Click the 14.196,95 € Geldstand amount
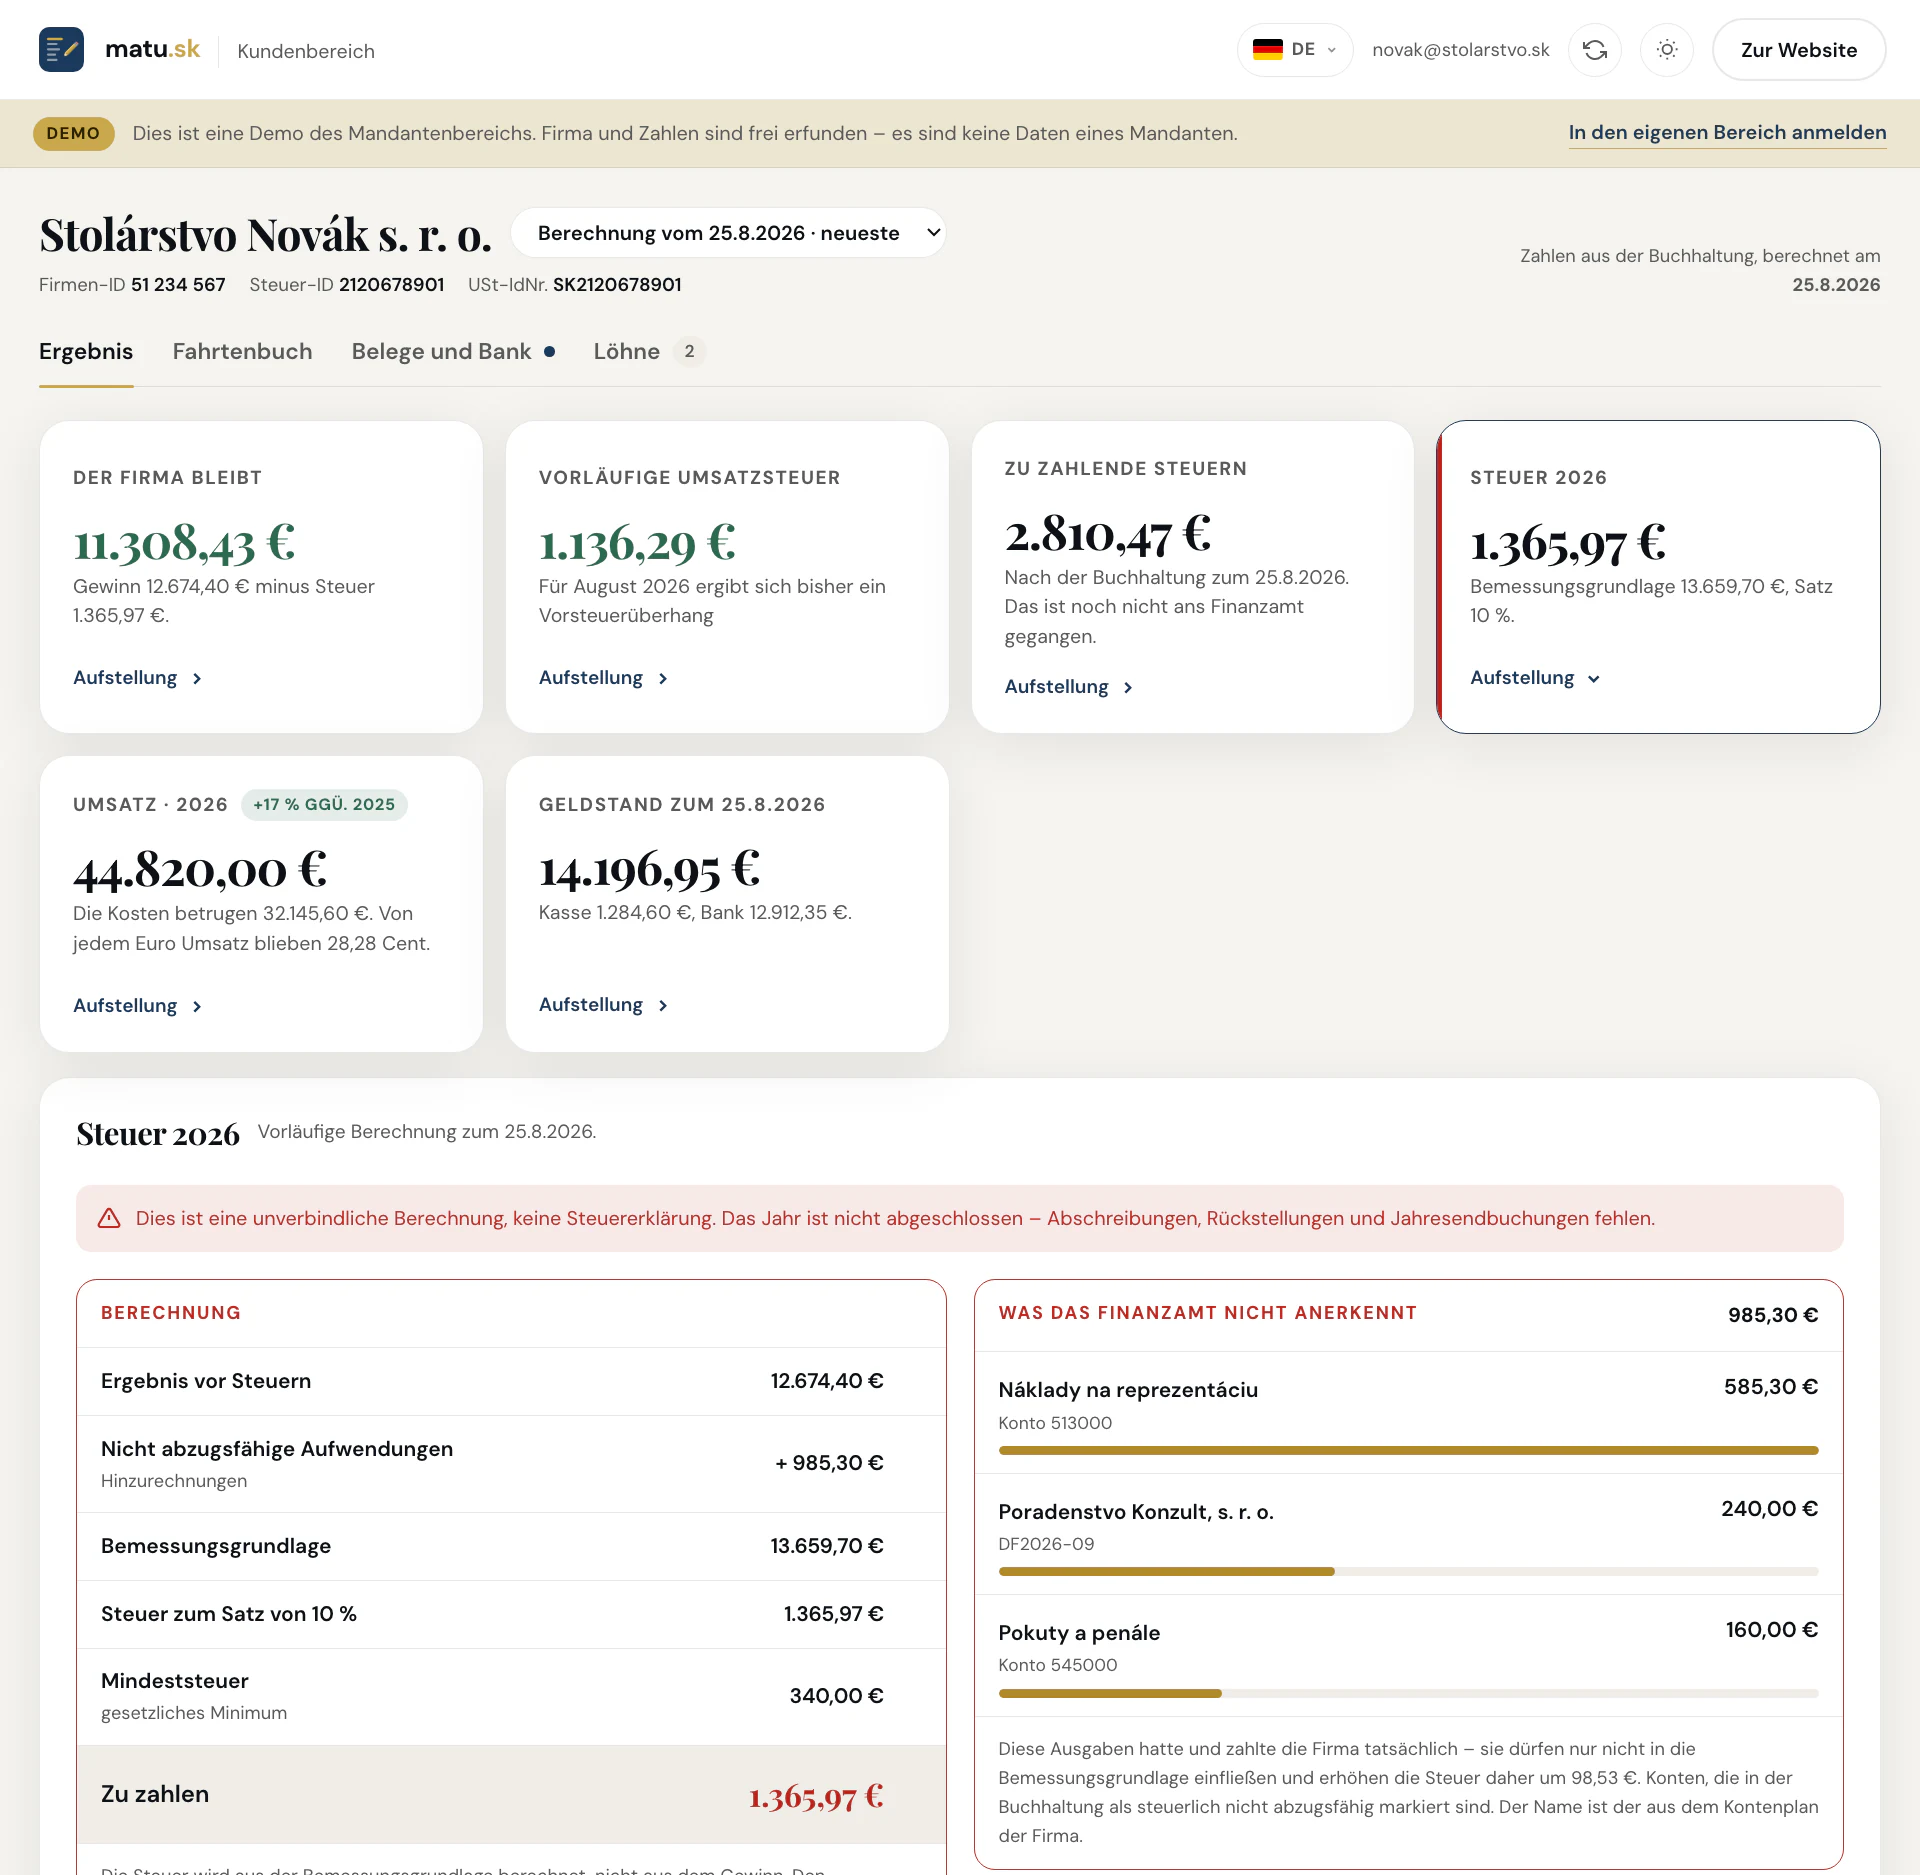The height and width of the screenshot is (1875, 1920). click(649, 869)
